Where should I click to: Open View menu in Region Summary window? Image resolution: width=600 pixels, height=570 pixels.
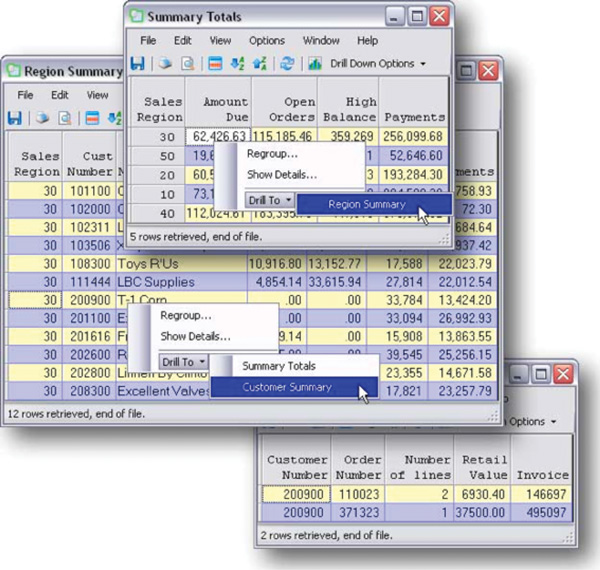coord(97,95)
